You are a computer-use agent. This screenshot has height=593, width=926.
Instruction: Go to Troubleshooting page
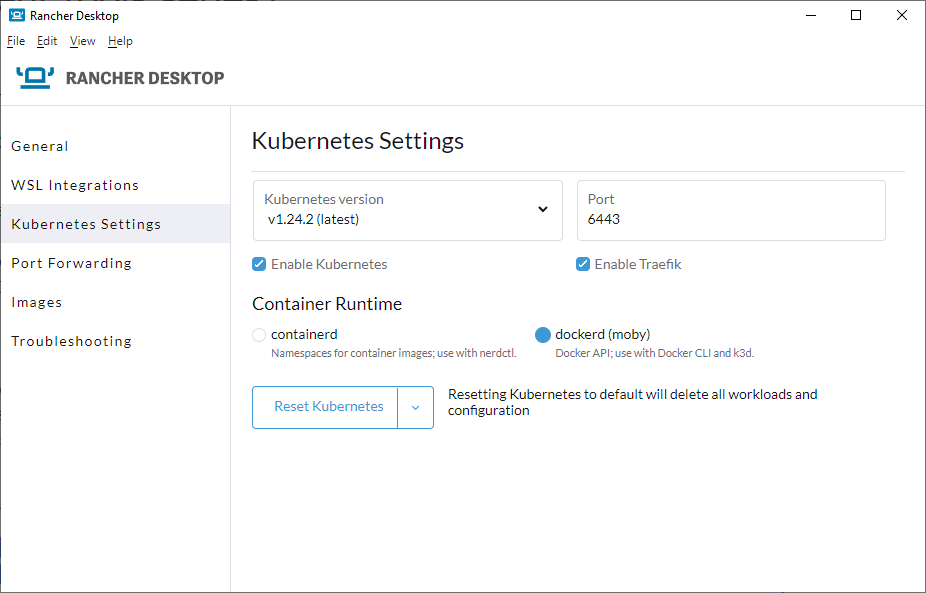point(116,341)
